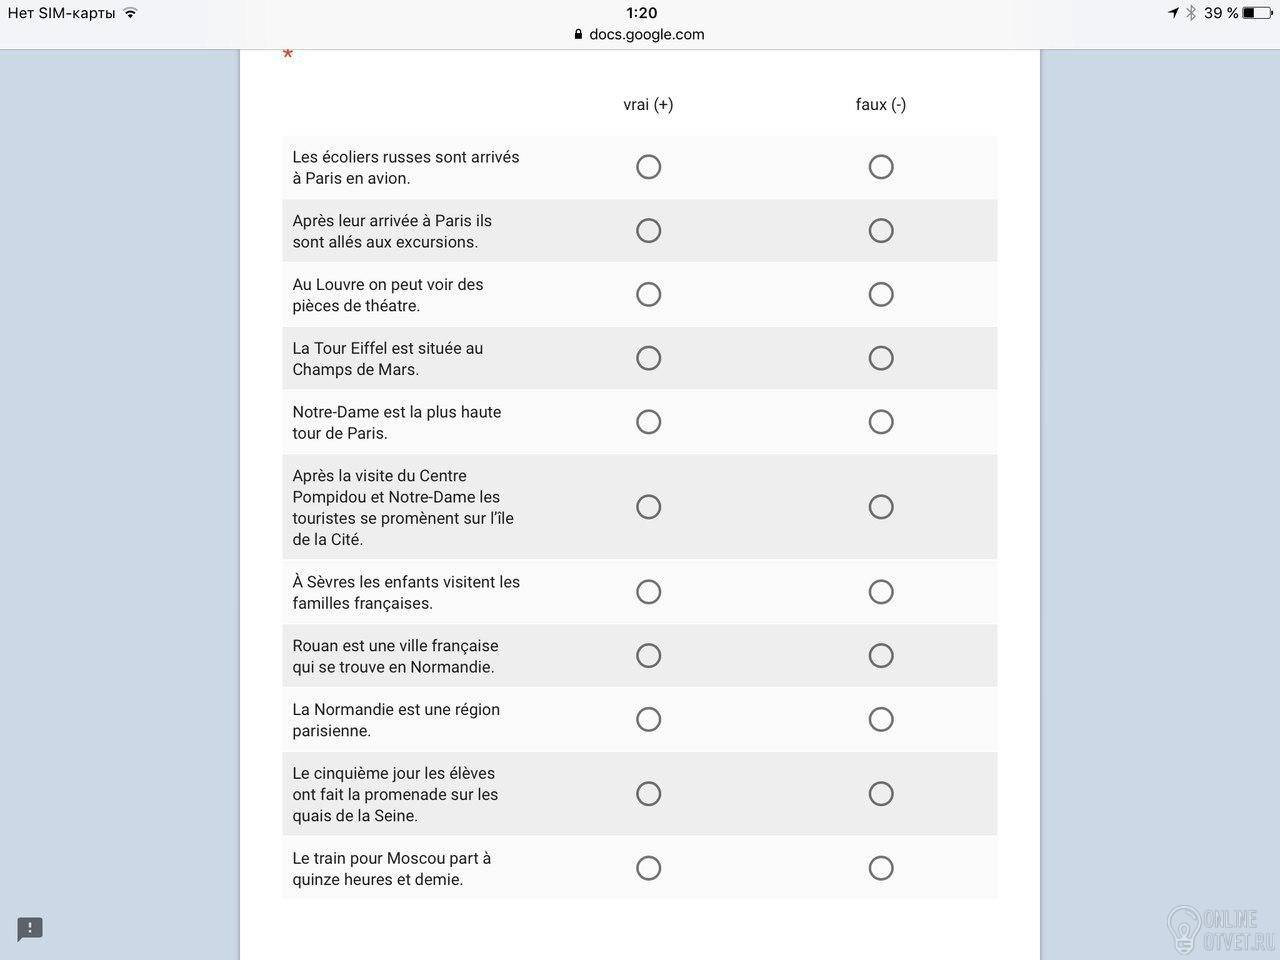Select vrai for Tour Eiffel at Champs de Mars
1280x960 pixels.
(648, 358)
